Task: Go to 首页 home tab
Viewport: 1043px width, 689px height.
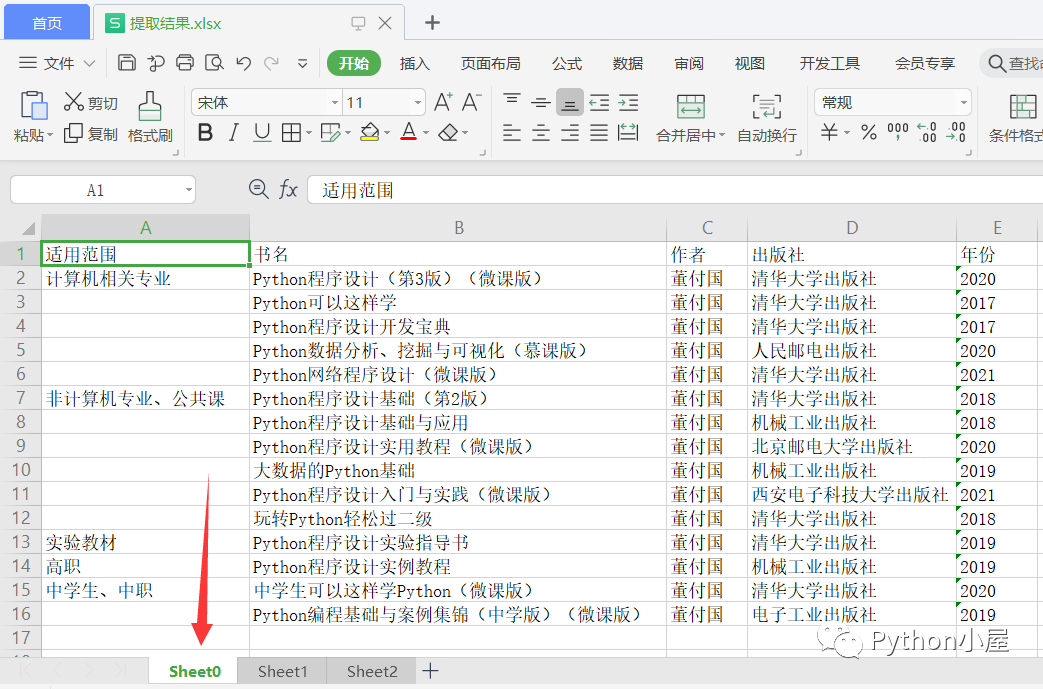Action: 47,23
